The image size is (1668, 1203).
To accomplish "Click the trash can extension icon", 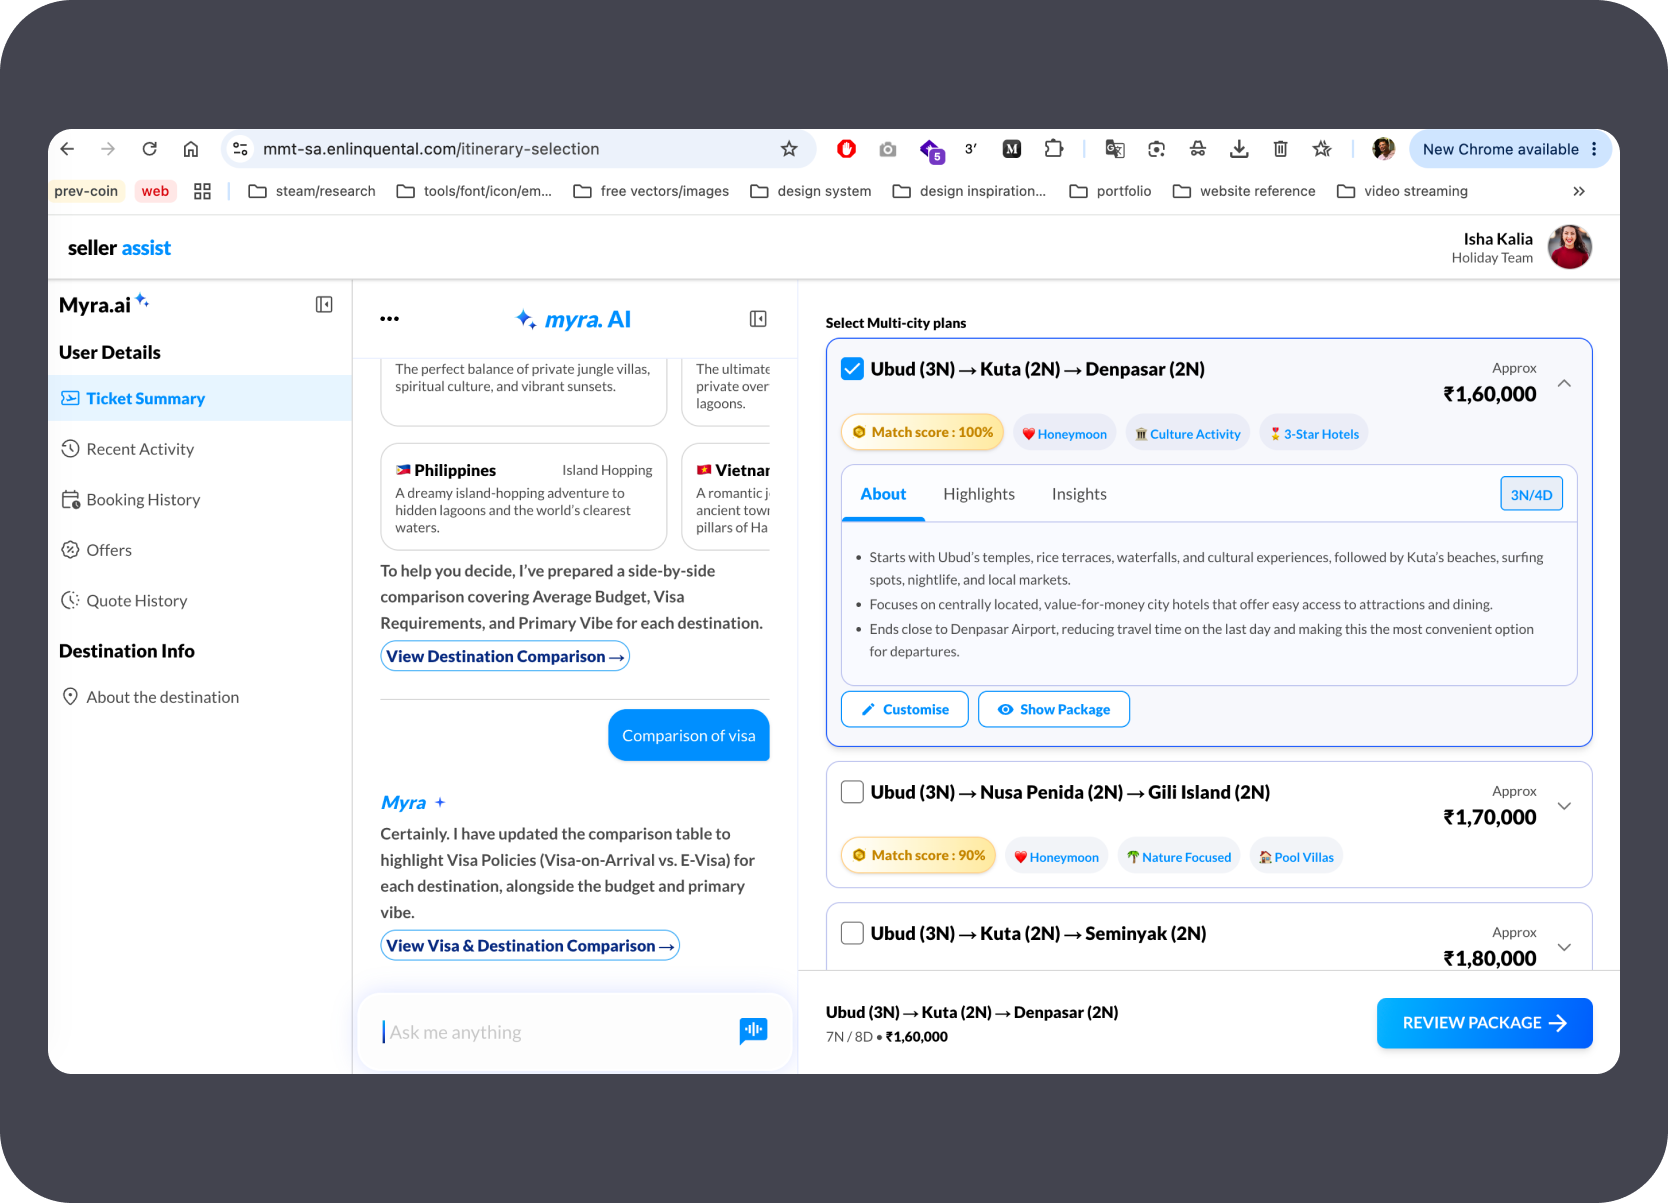I will pos(1280,149).
